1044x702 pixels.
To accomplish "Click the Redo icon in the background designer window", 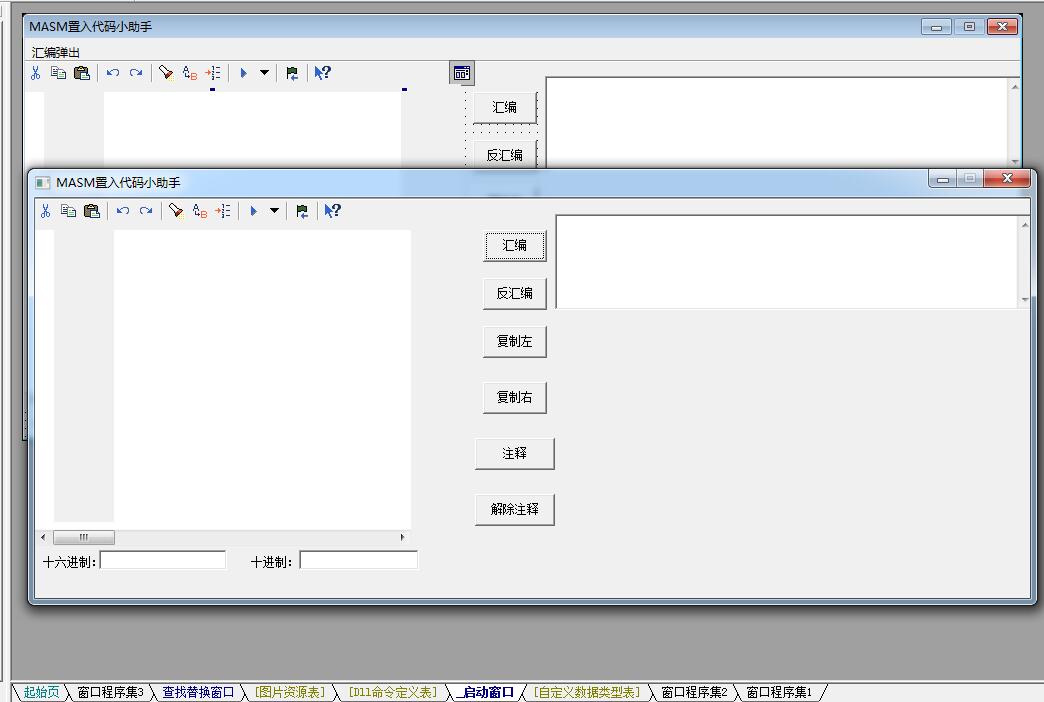I will (x=136, y=73).
